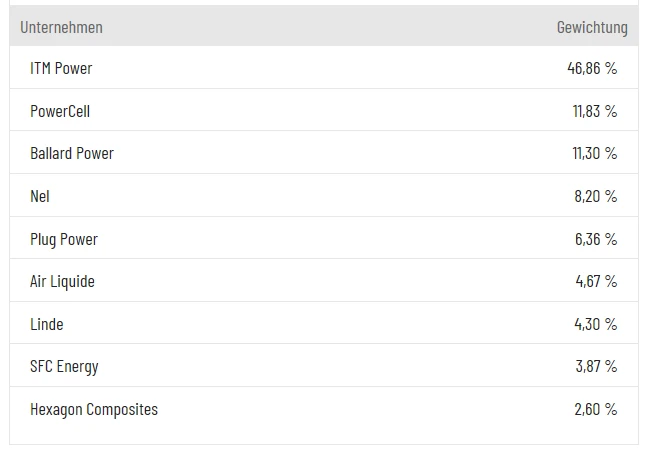Screen dimensions: 646x452
Task: Select the ITM Power company name
Action: click(x=61, y=68)
